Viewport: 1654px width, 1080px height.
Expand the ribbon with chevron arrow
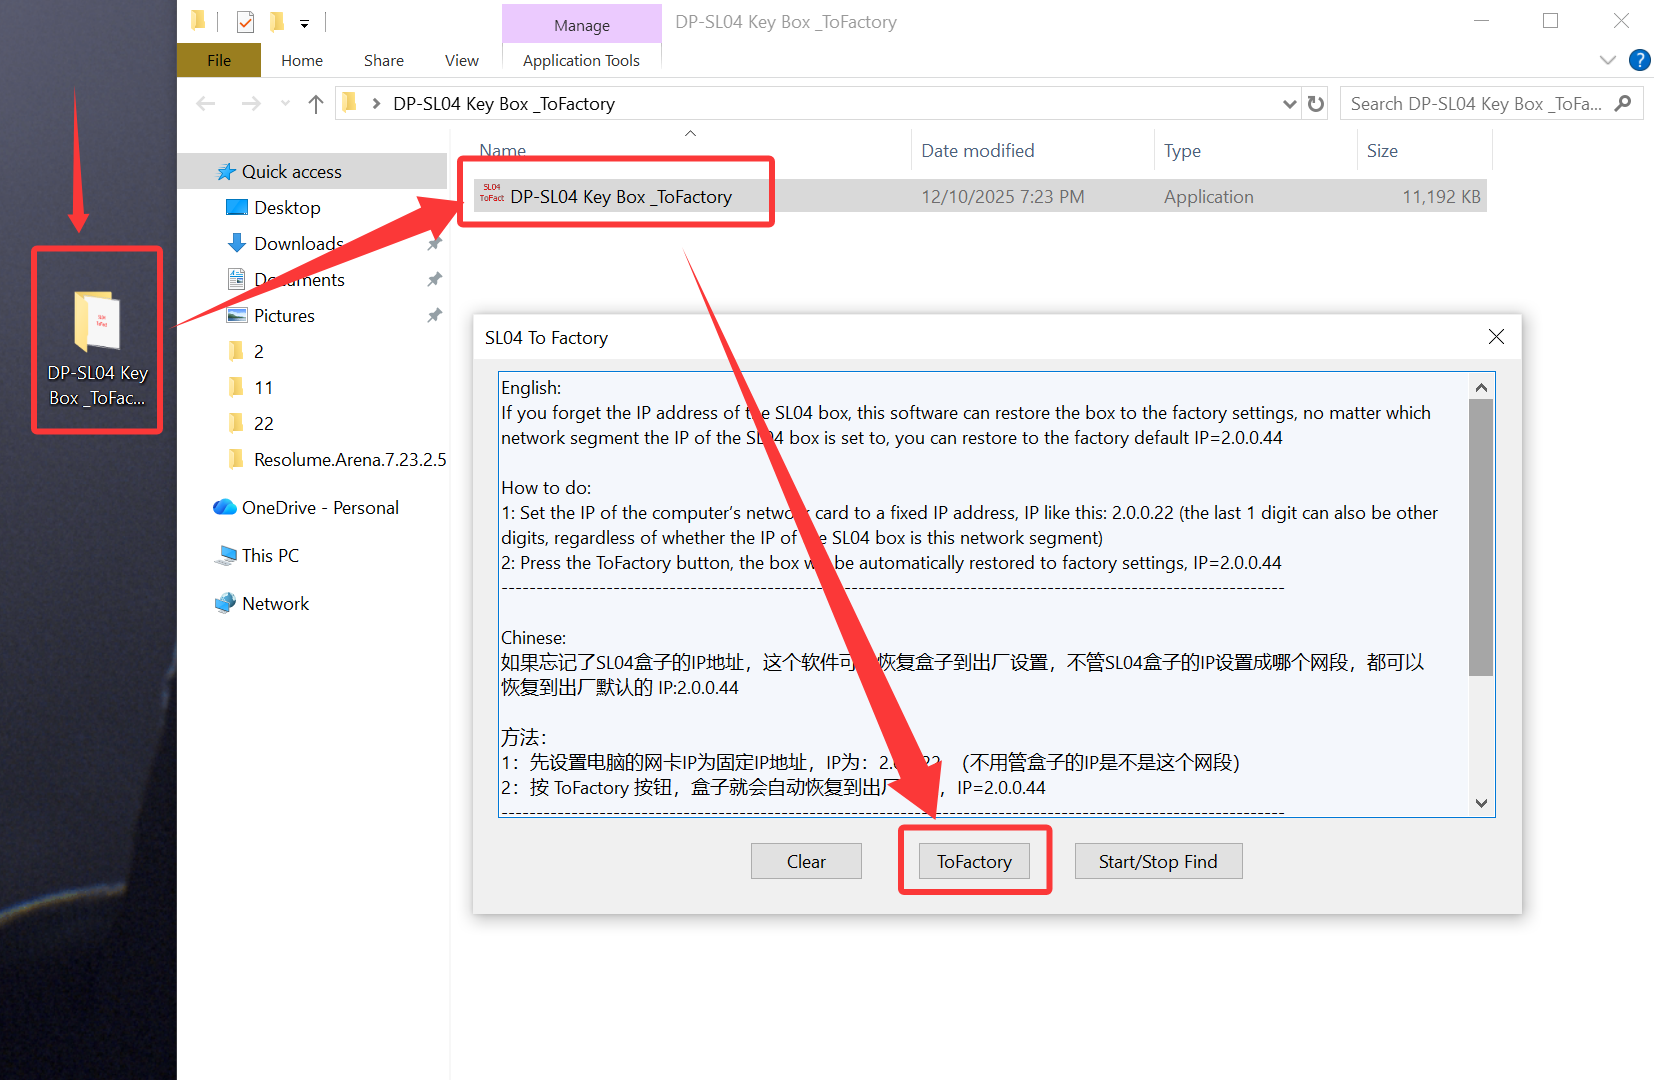click(1607, 60)
